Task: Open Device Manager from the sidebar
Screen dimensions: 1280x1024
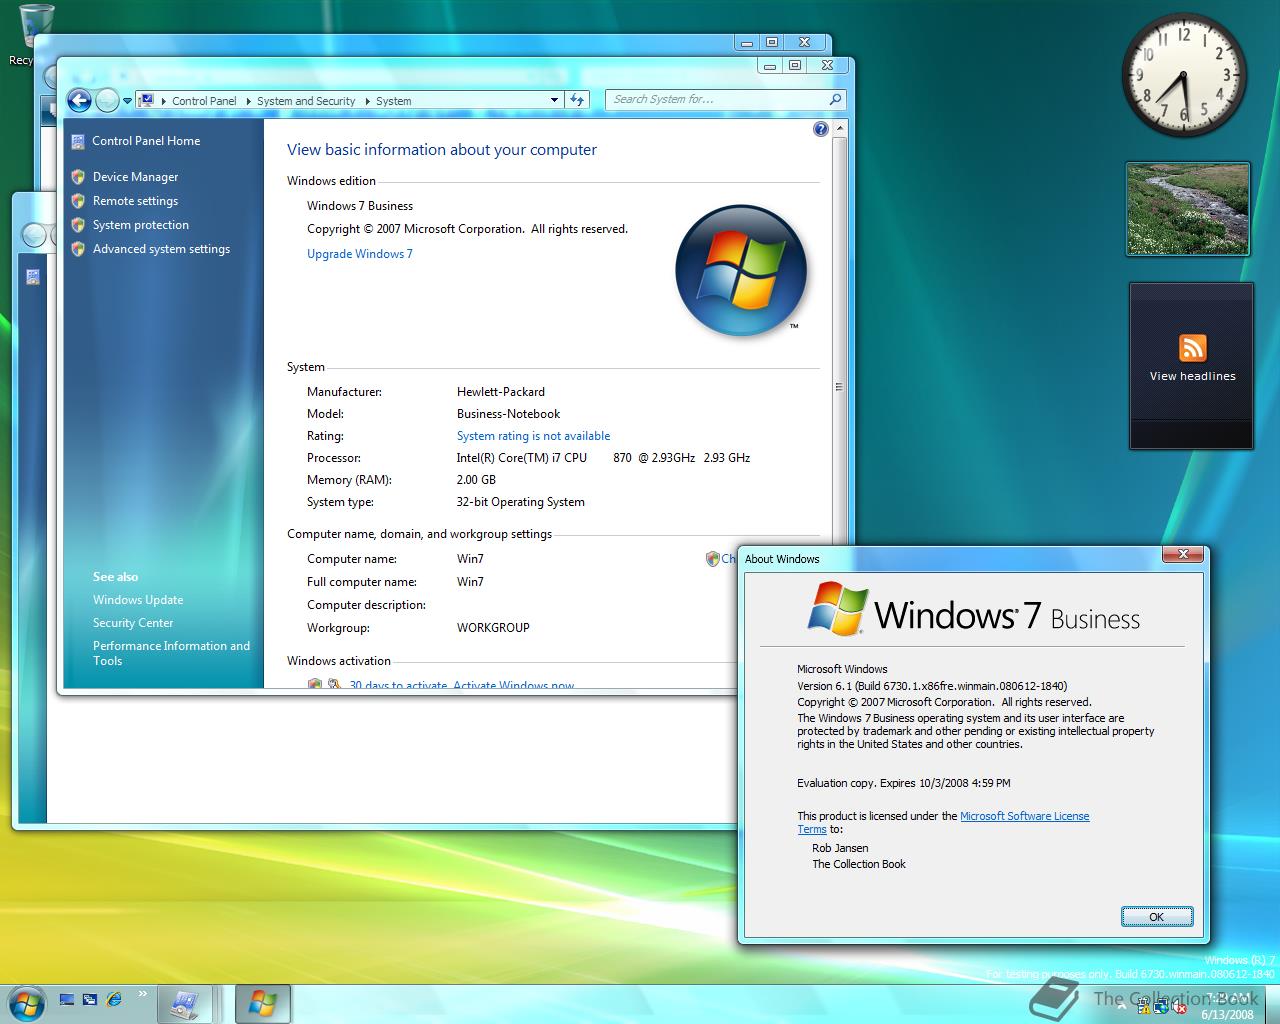Action: 135,177
